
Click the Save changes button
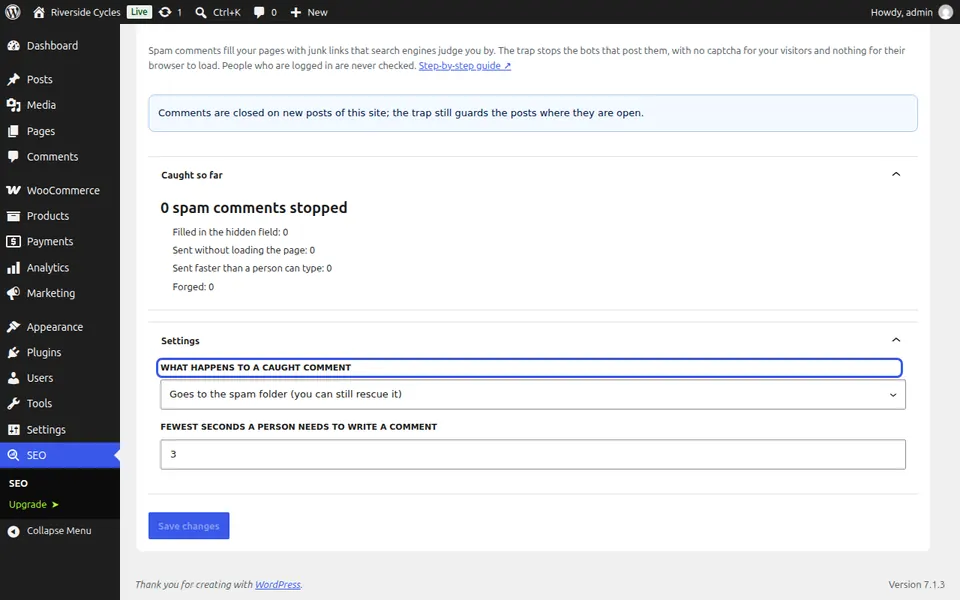coord(189,526)
